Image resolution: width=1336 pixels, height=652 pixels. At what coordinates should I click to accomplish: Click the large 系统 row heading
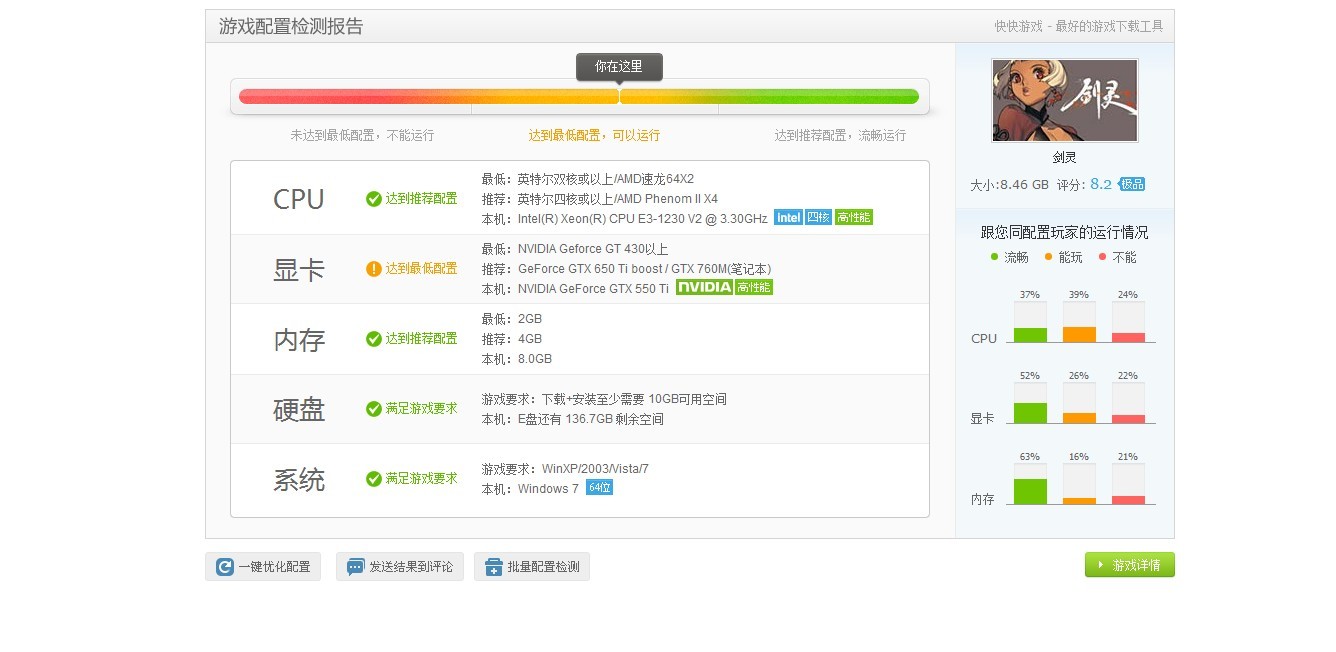pos(299,479)
